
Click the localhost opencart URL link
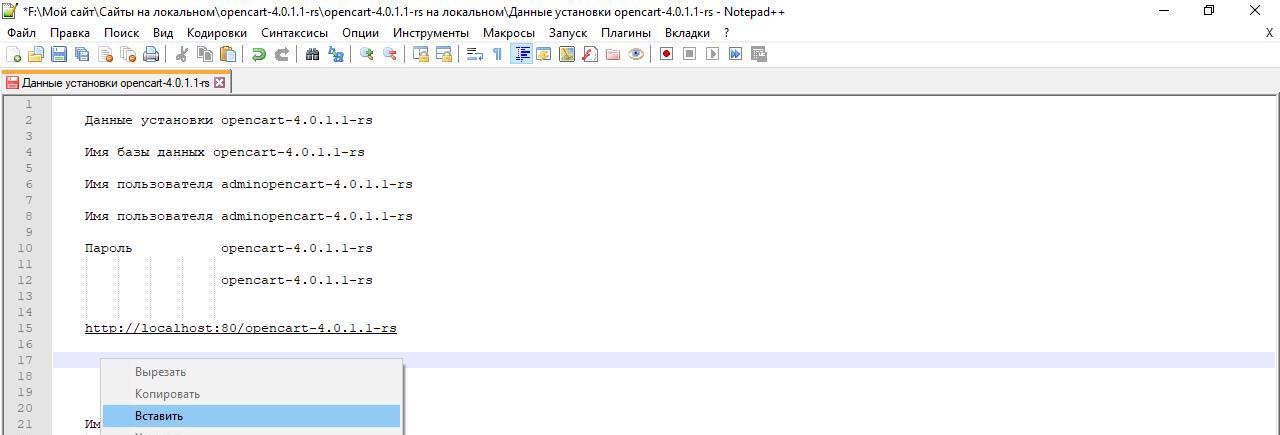pyautogui.click(x=240, y=328)
